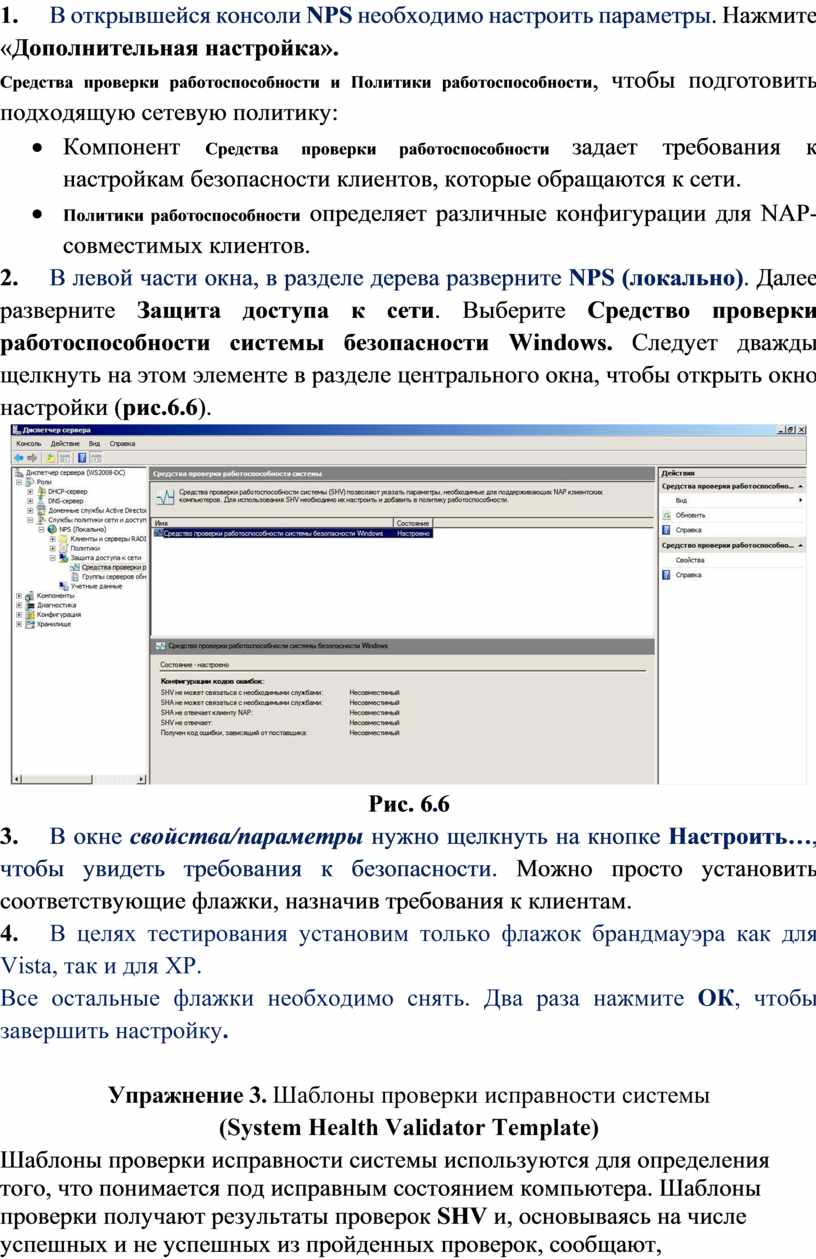Screen dimensions: 816x1259
Task: Click the Справка icon below Обновить
Action: [x=666, y=530]
